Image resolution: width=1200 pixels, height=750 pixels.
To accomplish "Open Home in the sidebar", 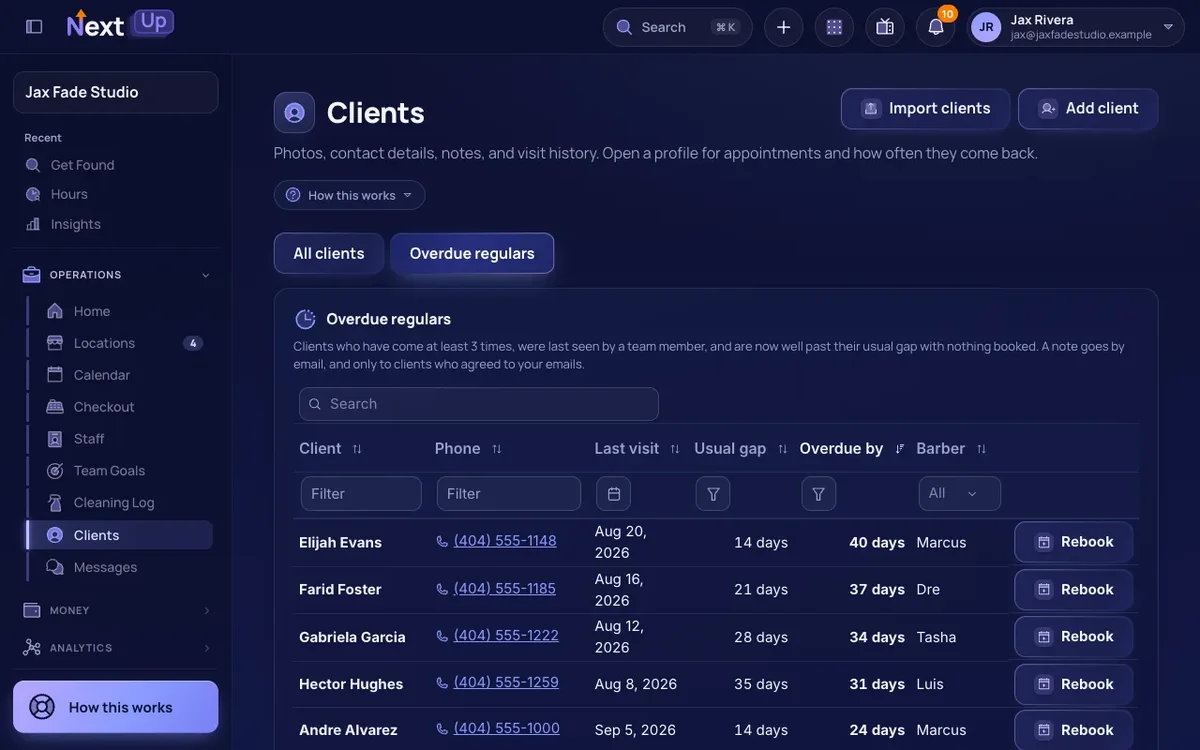I will 120,311.
